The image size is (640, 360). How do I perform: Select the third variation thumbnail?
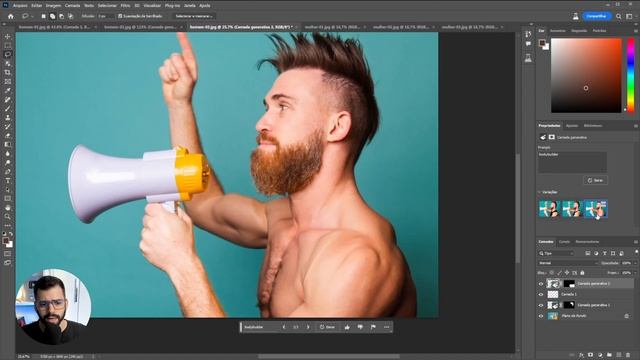click(596, 209)
